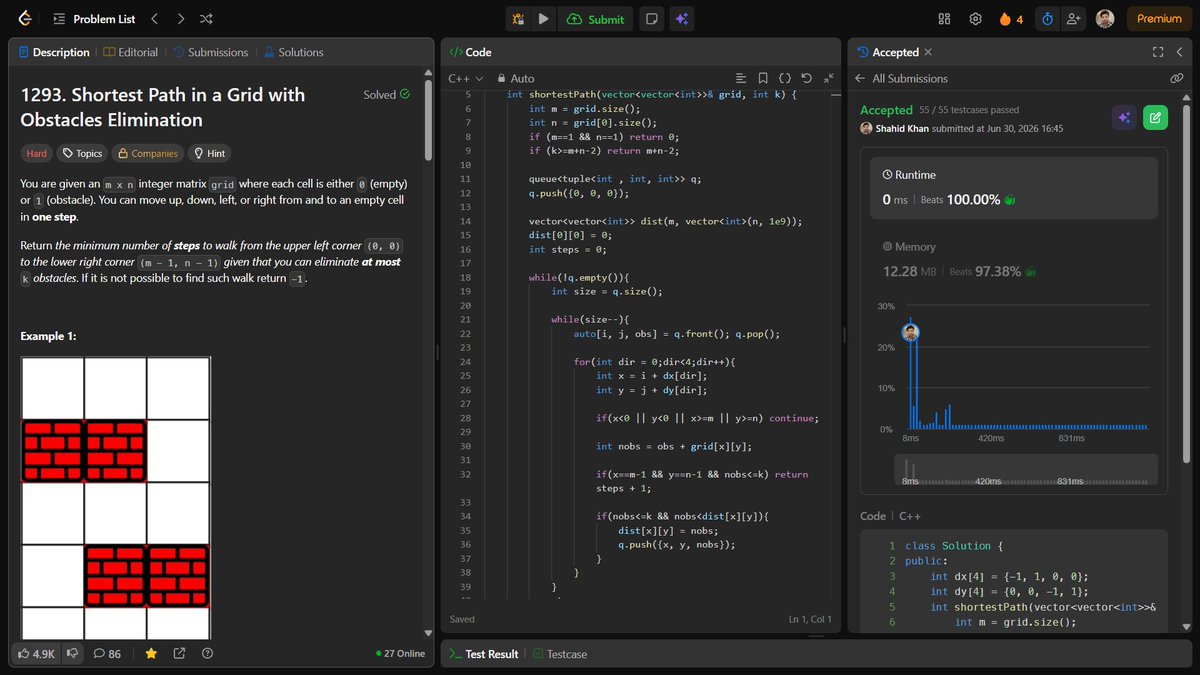Click the debugger icon in the top toolbar
Viewport: 1200px width, 675px height.
(x=518, y=18)
